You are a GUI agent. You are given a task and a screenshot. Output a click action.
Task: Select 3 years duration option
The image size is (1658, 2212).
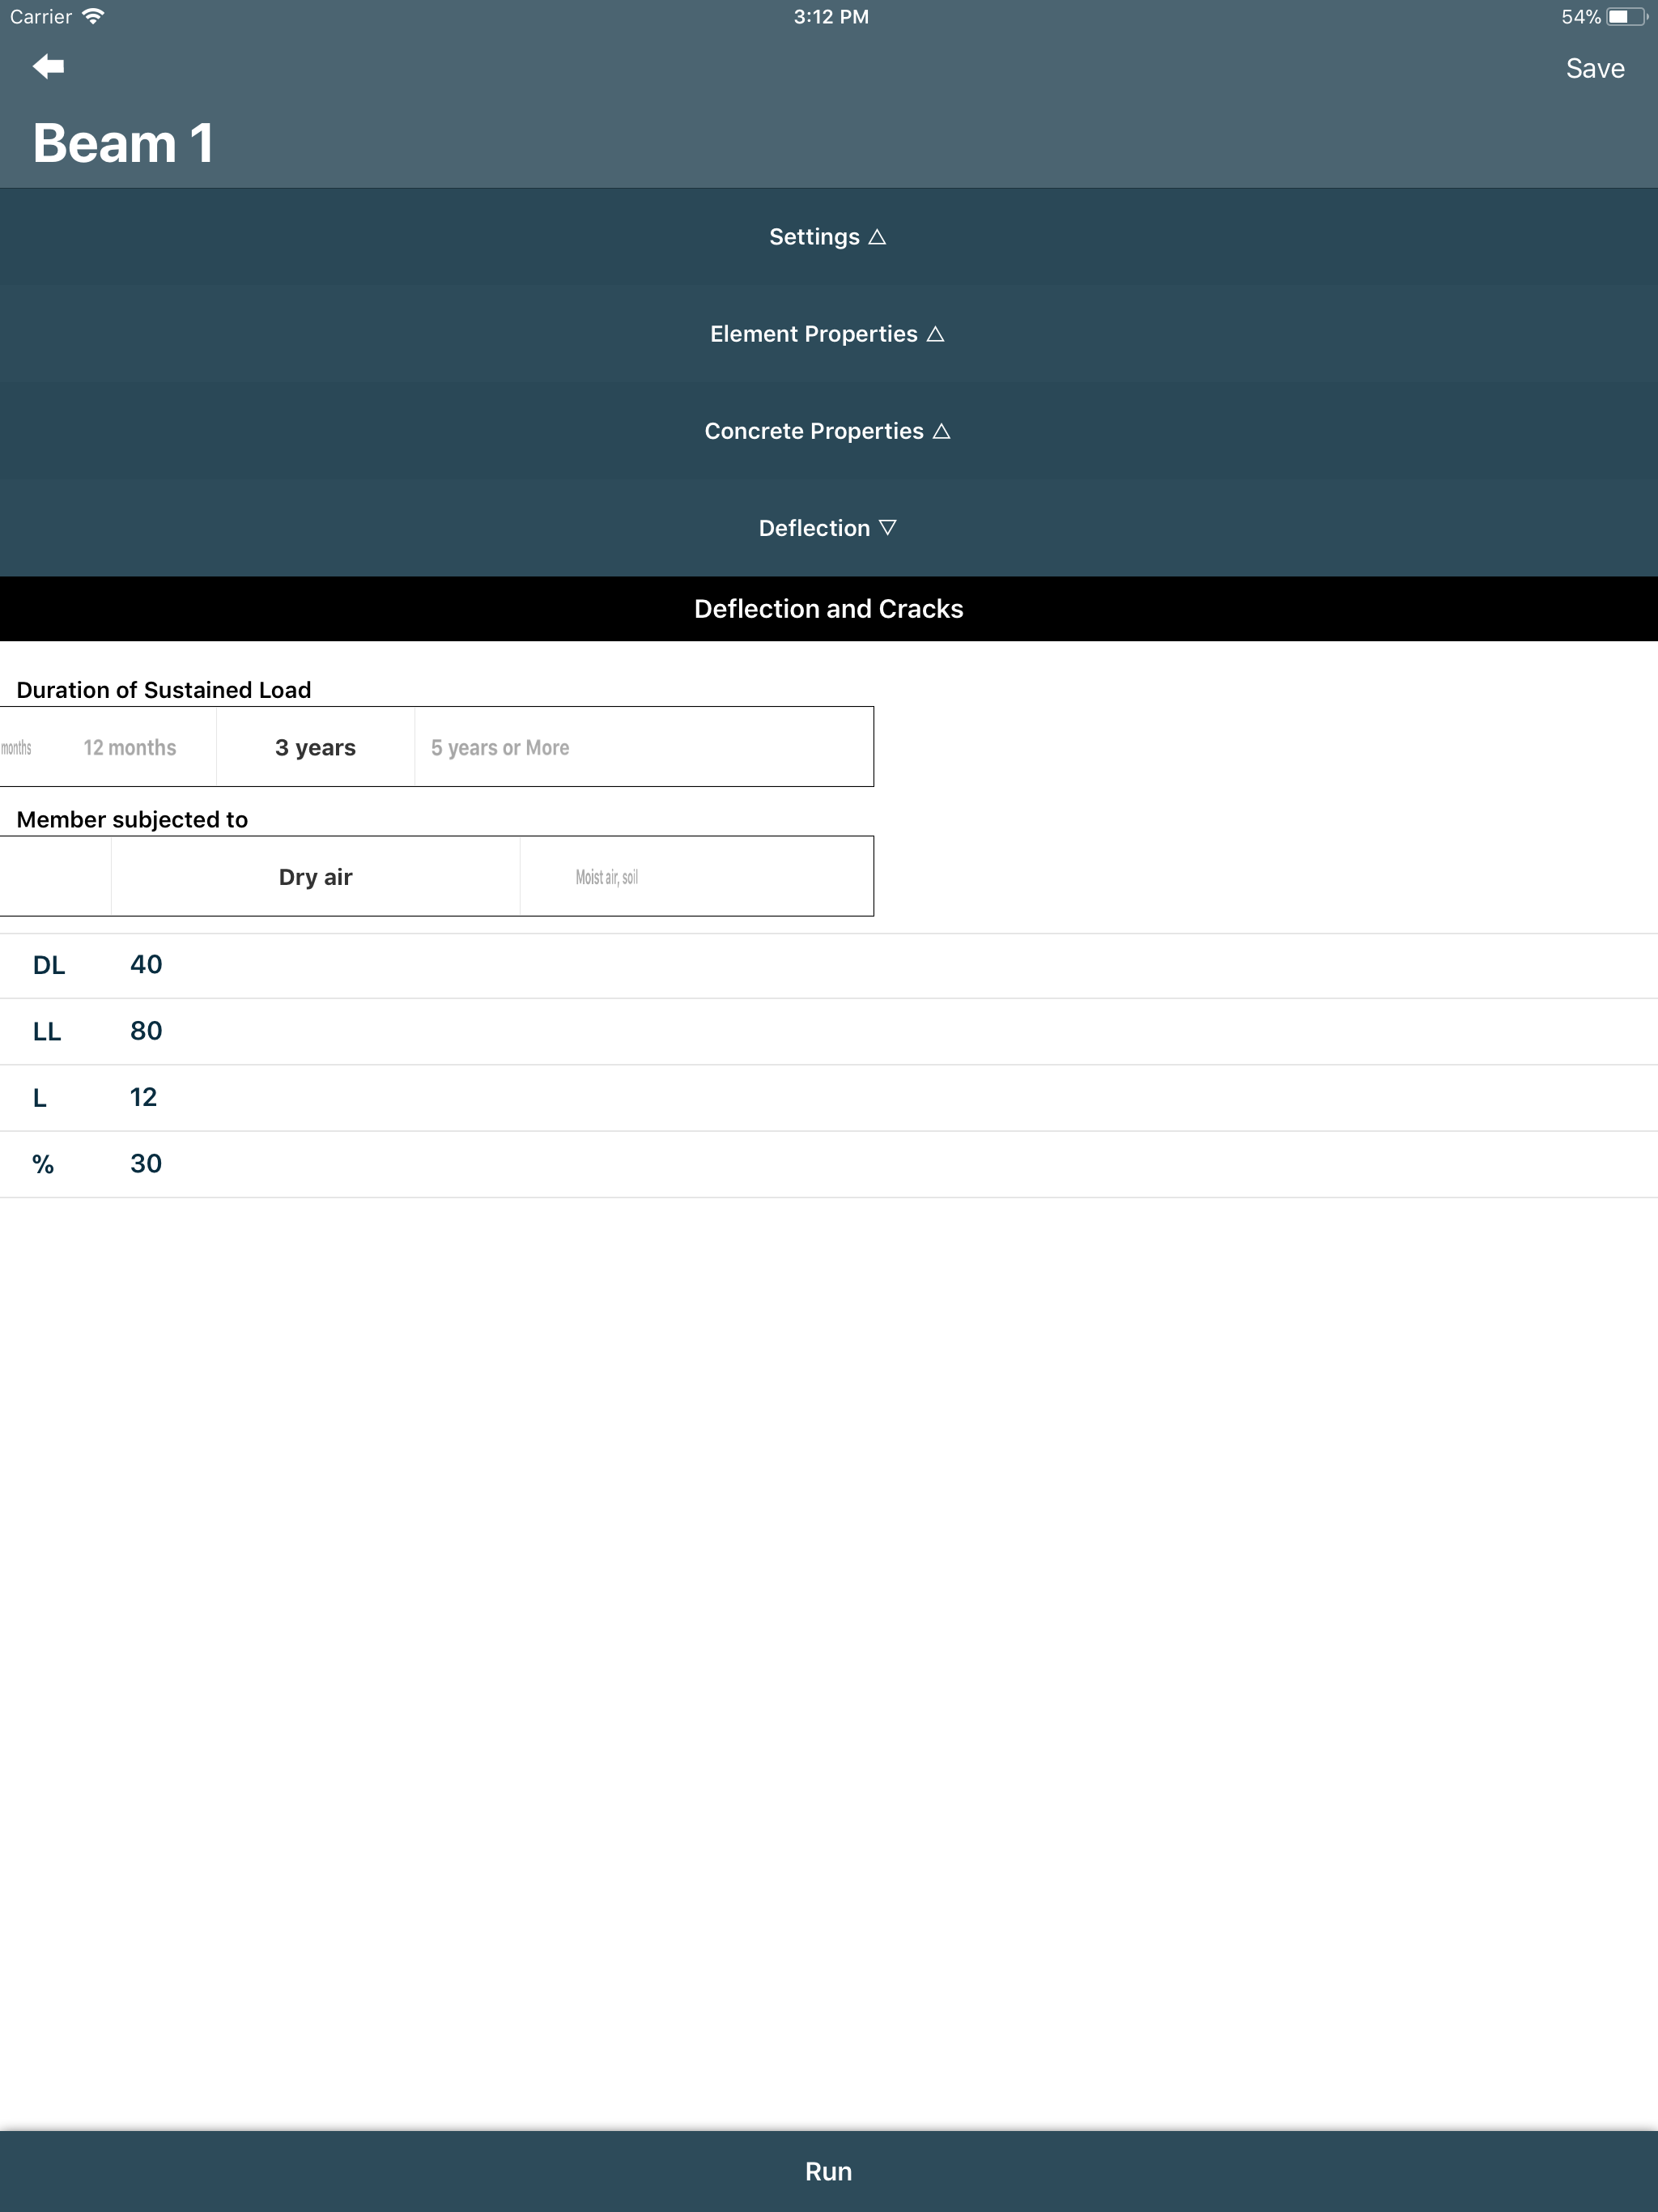click(x=315, y=748)
